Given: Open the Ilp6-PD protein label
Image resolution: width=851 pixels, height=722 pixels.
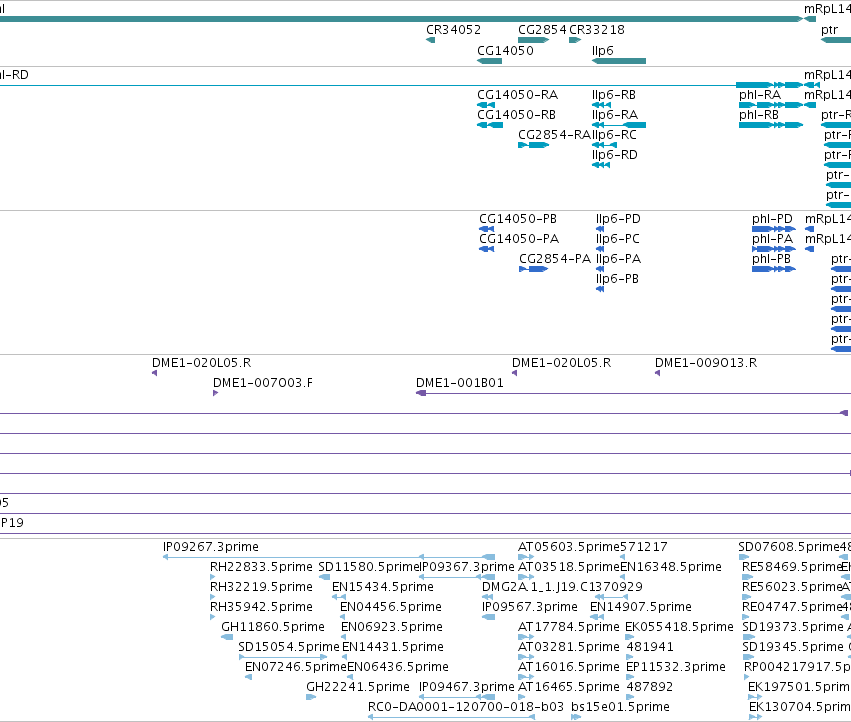Looking at the screenshot, I should (618, 219).
